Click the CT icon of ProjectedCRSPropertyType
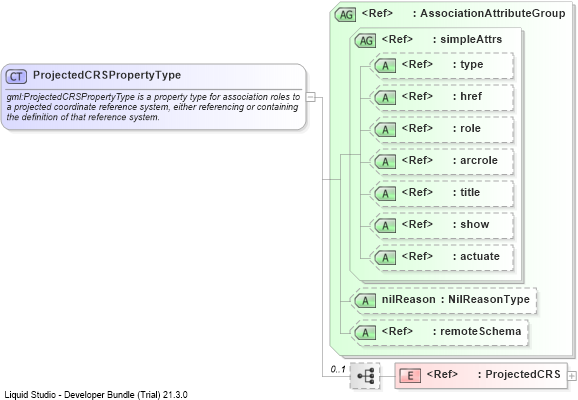 pos(16,76)
